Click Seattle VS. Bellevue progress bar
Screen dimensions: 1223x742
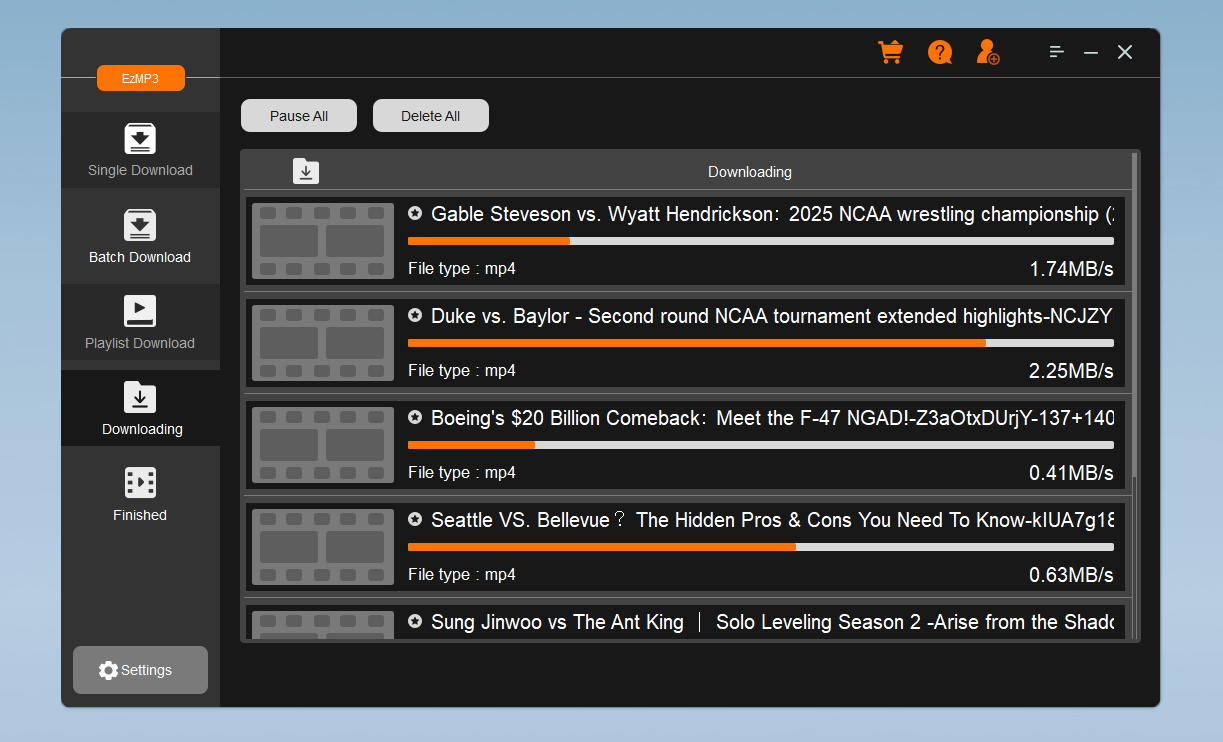(x=761, y=547)
